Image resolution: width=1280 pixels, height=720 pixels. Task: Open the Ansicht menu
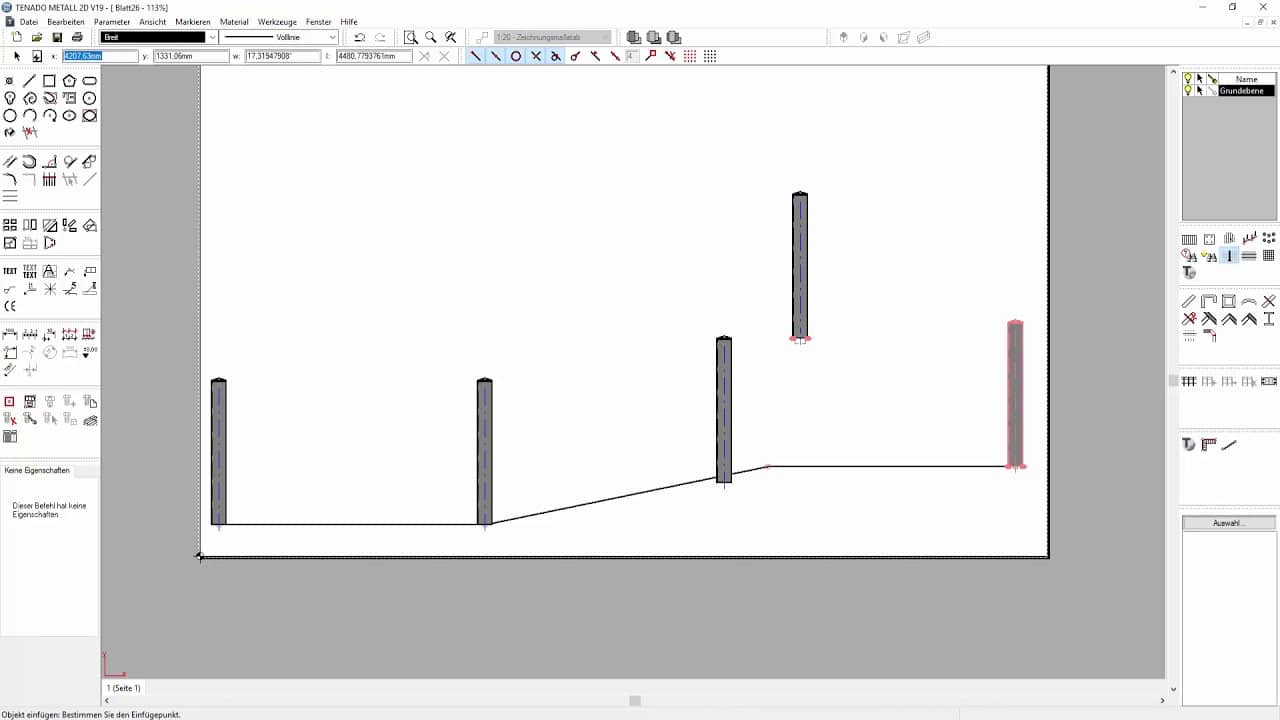153,22
